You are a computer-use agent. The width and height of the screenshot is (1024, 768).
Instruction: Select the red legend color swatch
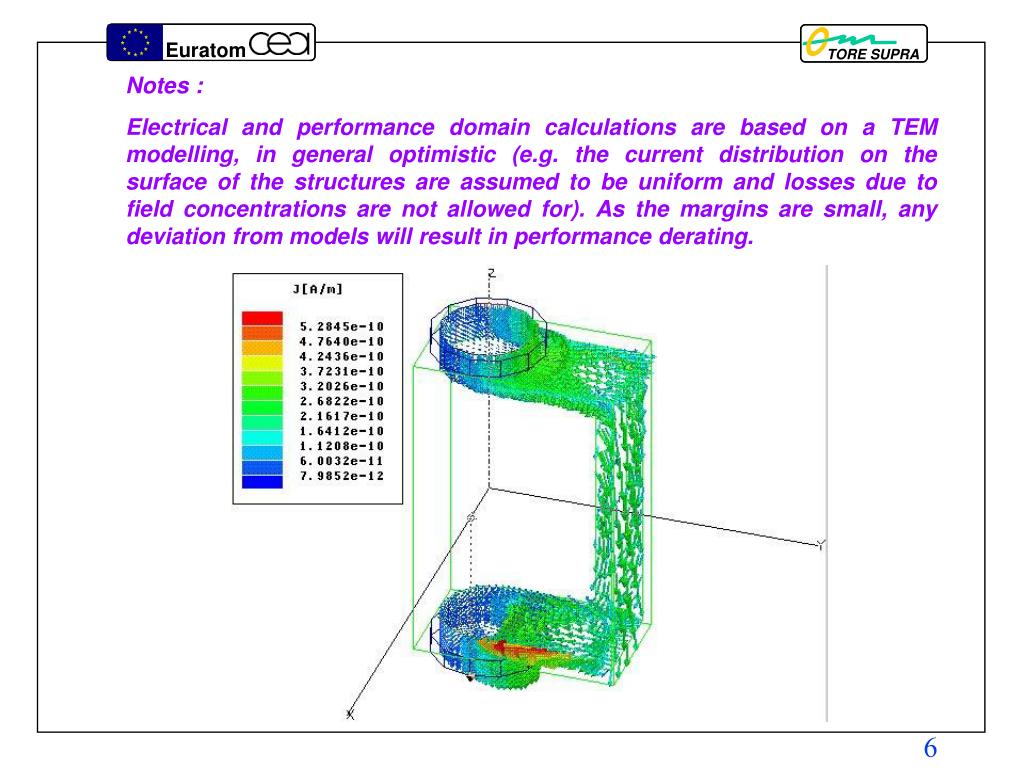[262, 318]
